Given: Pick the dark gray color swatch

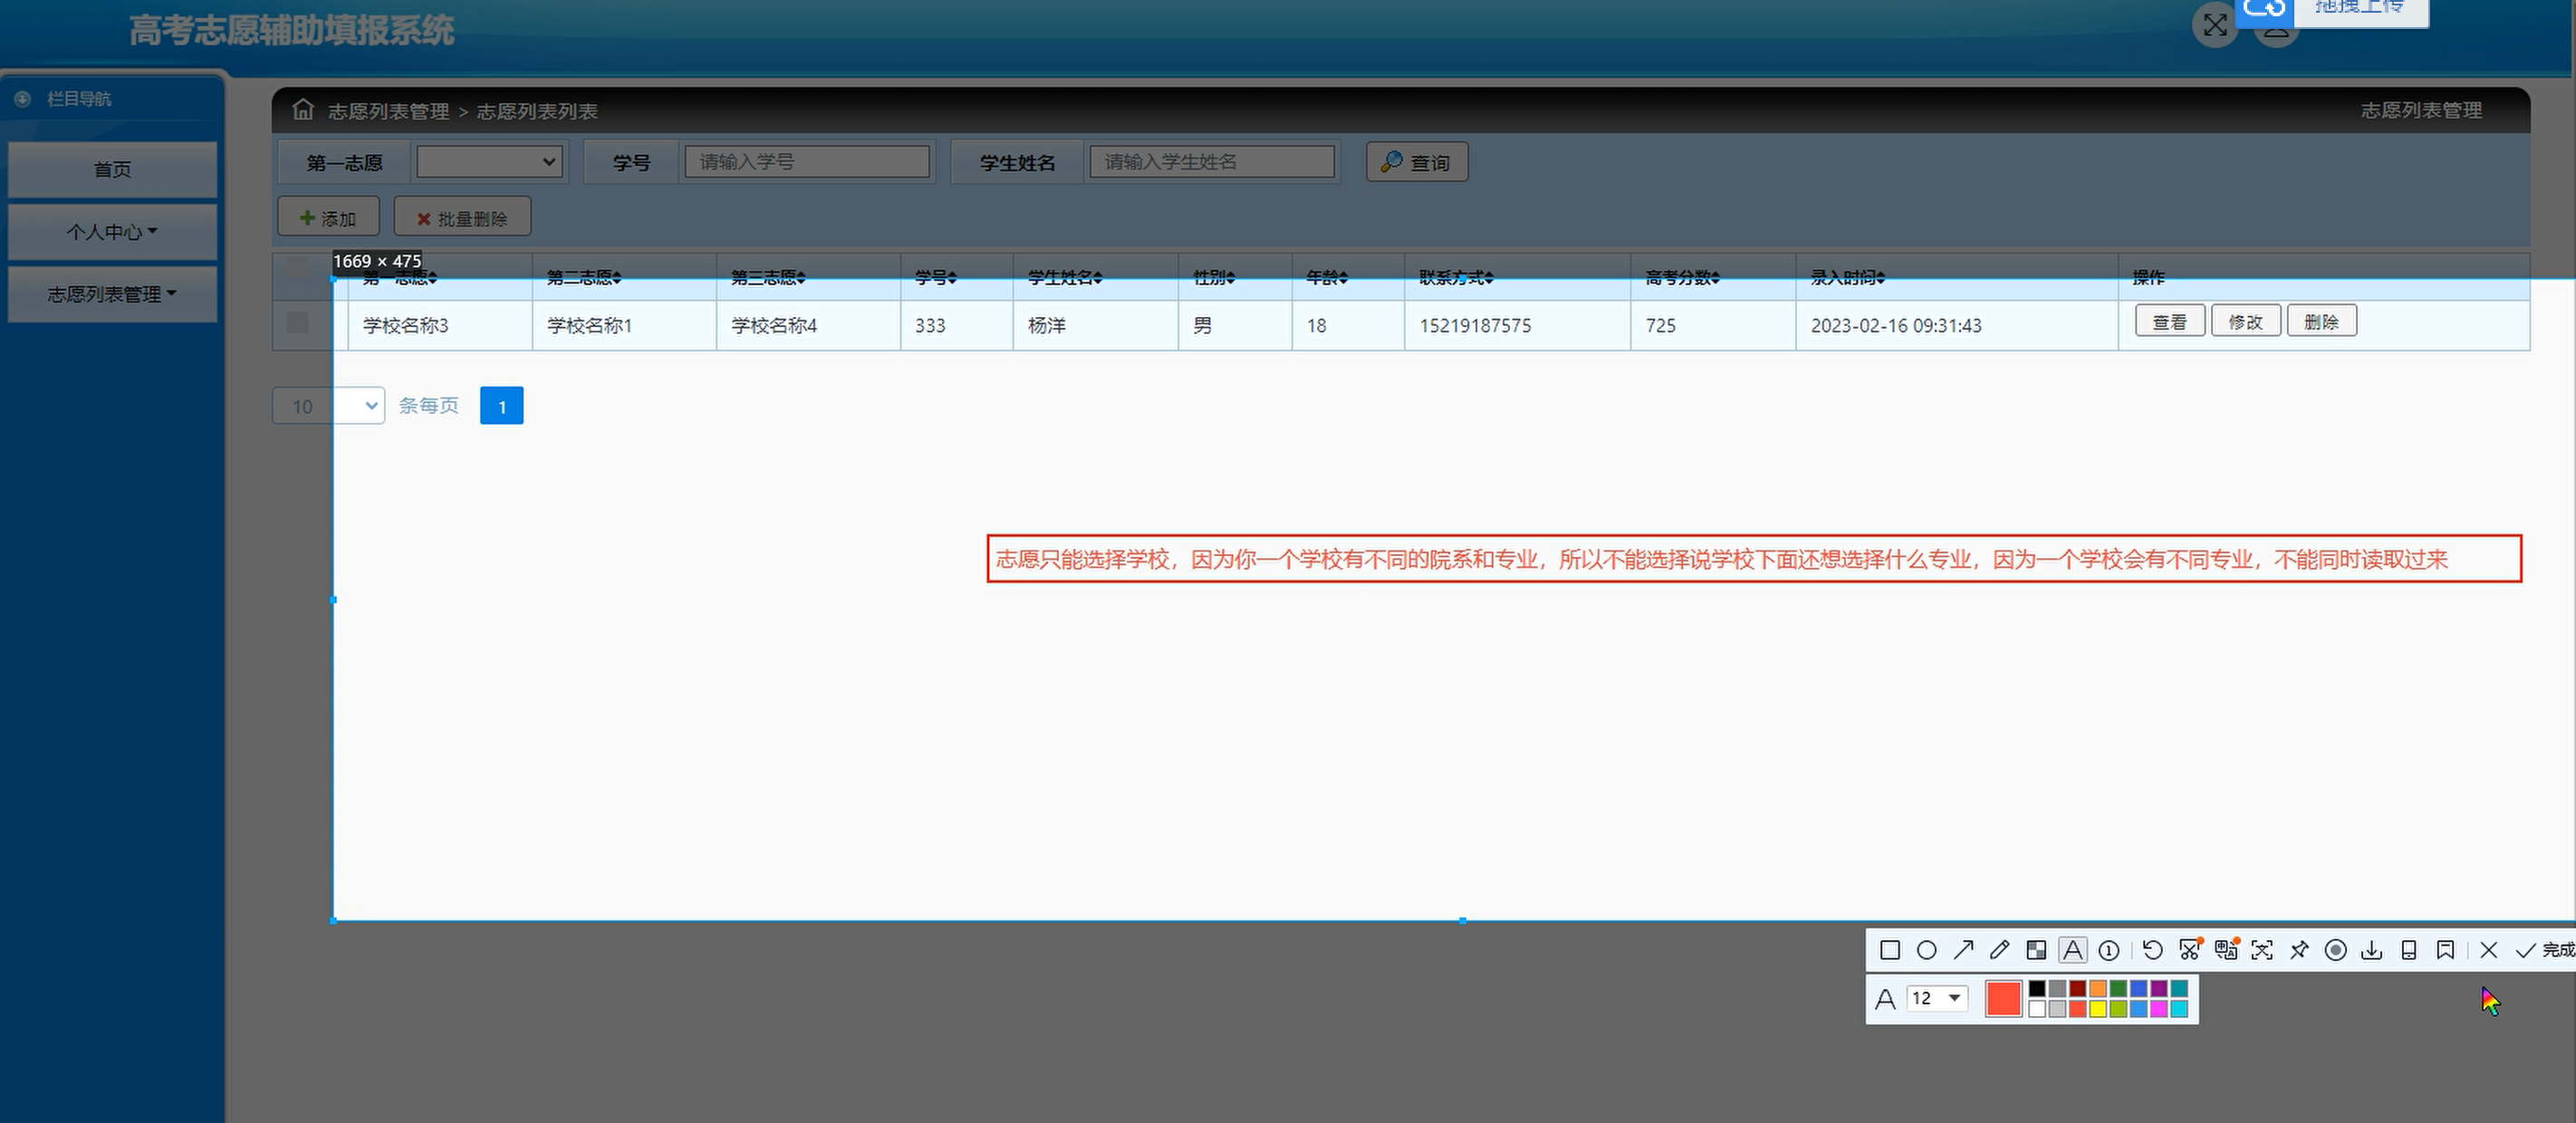Looking at the screenshot, I should click(2057, 989).
